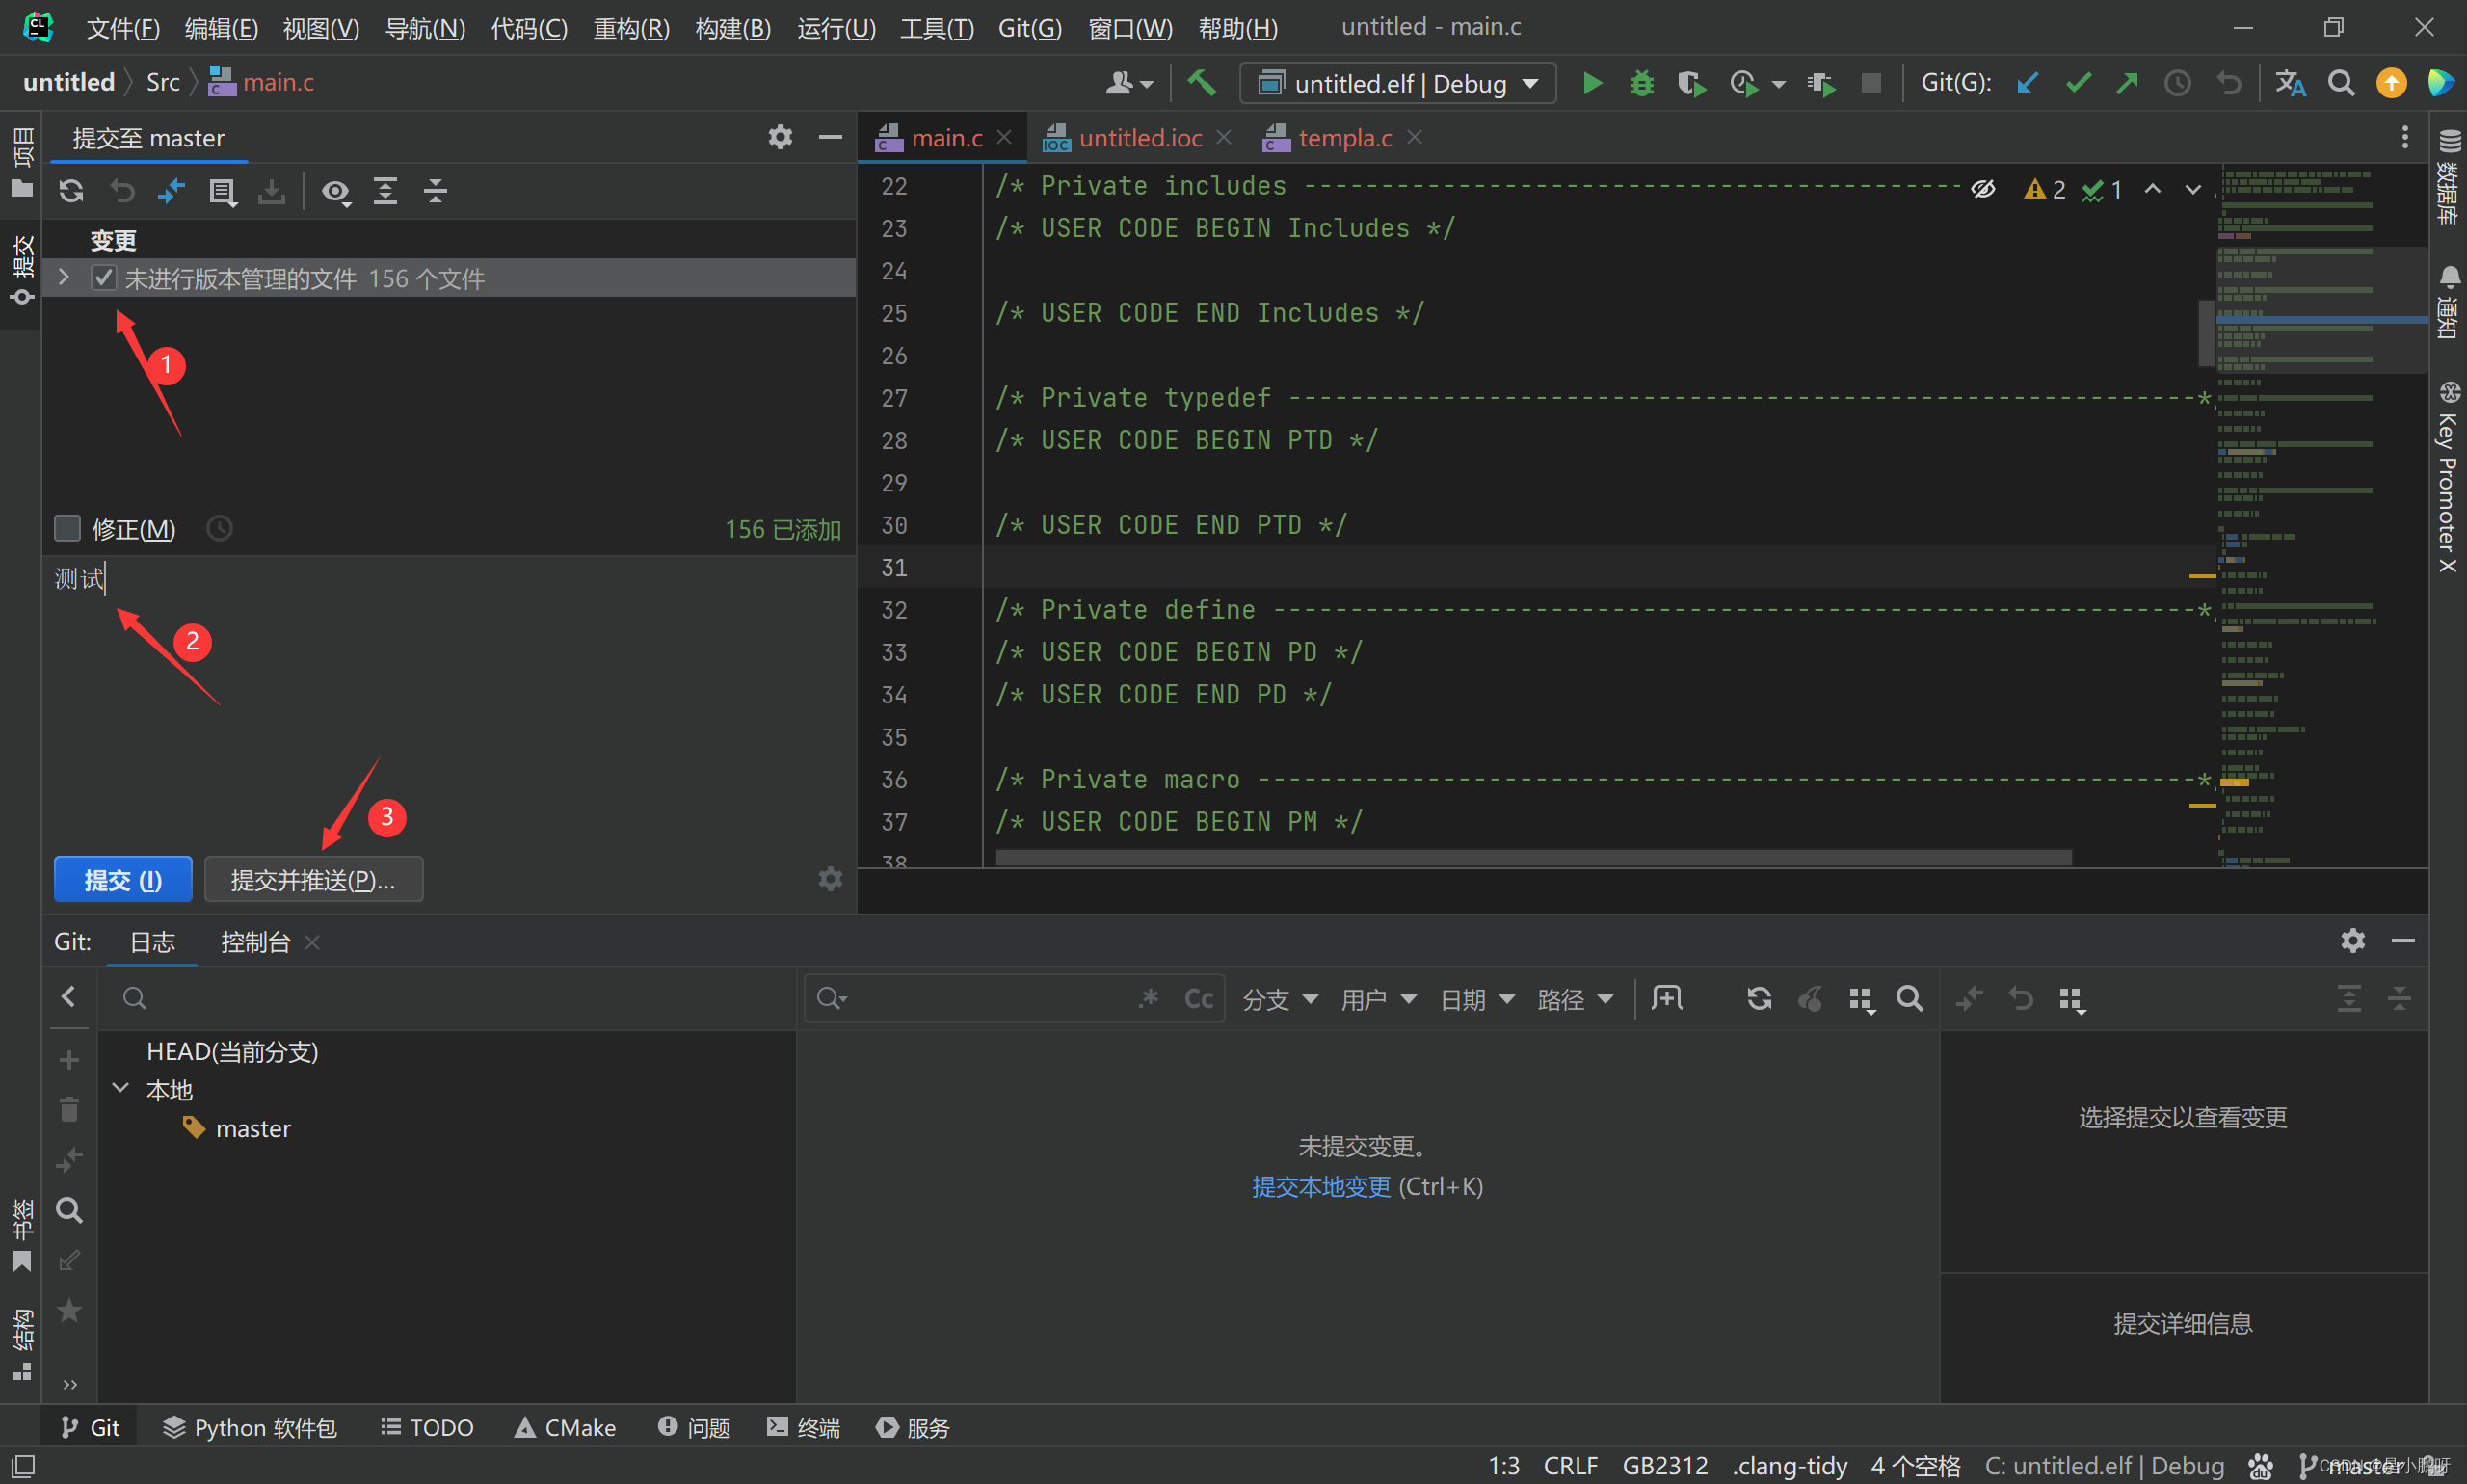2467x1484 pixels.
Task: Click 提交并推送(P)... button
Action: coord(313,879)
